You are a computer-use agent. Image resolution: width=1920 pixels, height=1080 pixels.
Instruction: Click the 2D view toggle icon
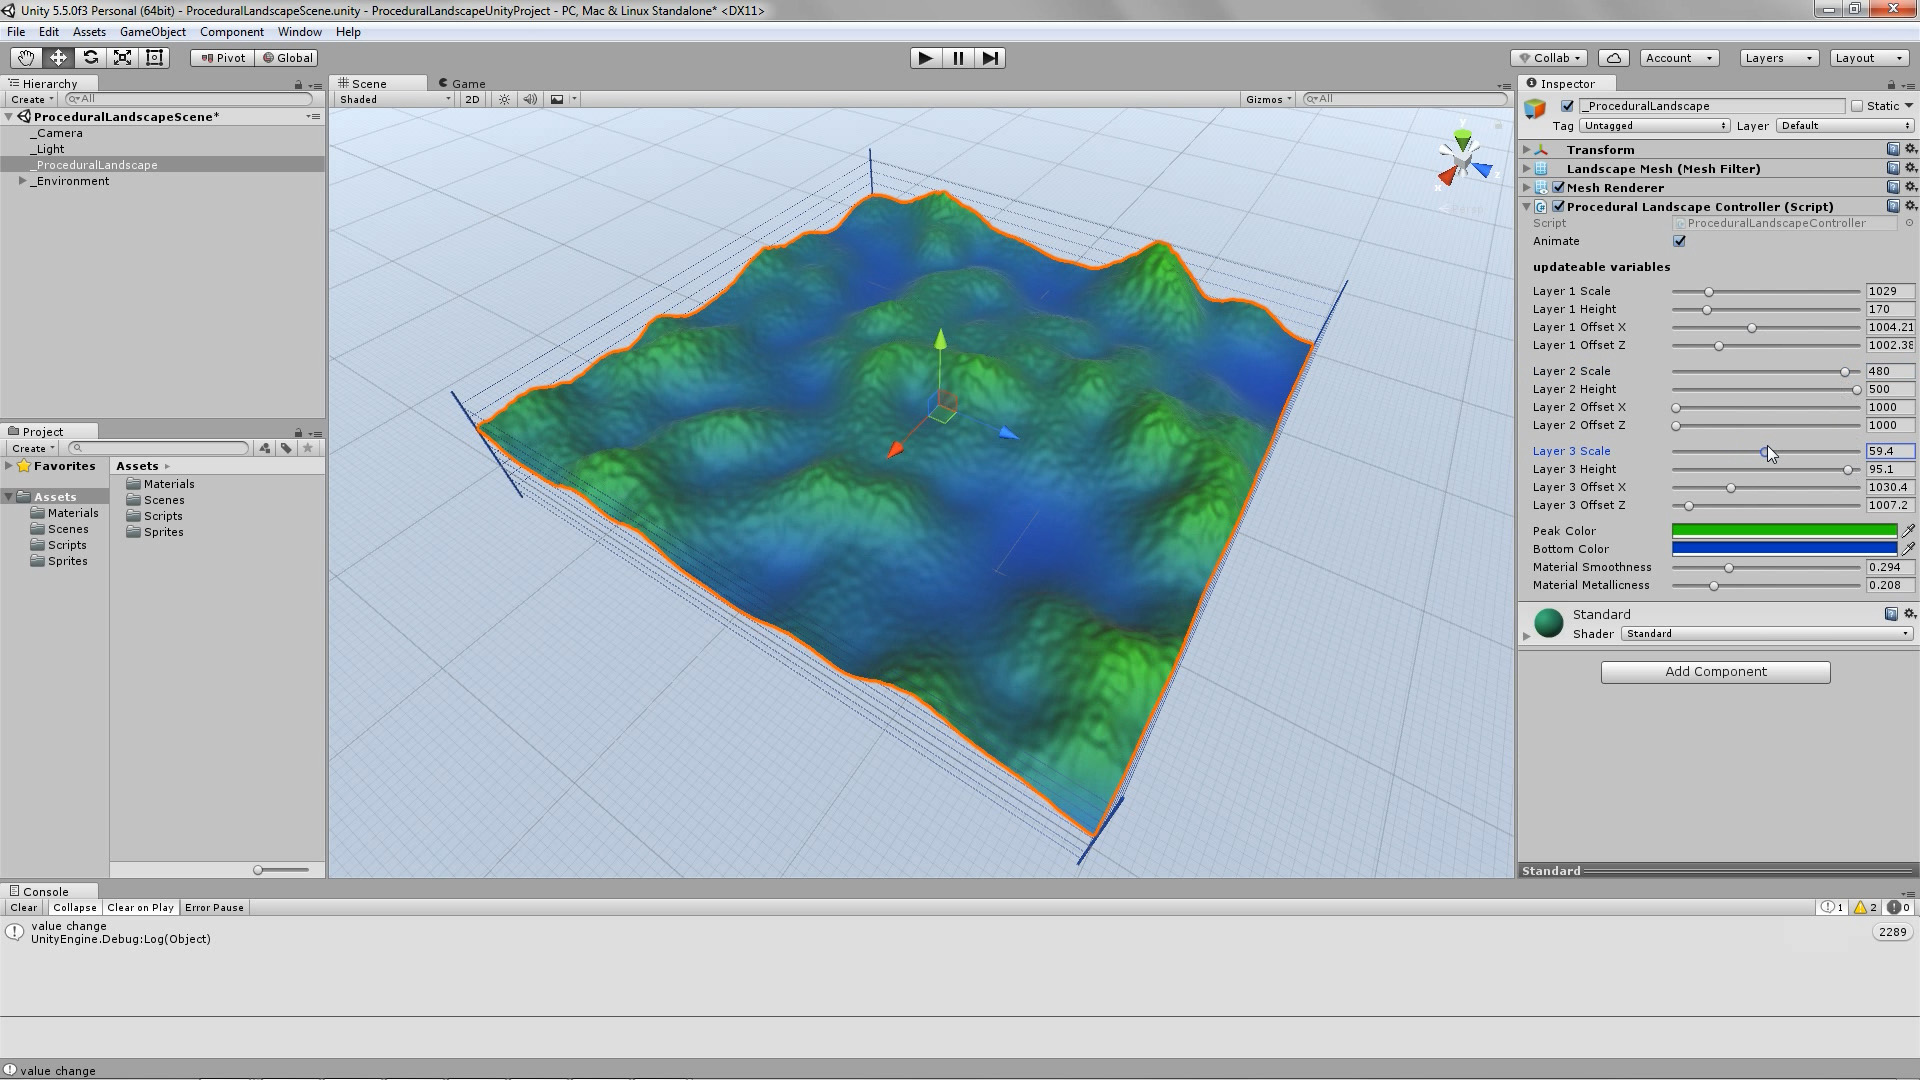click(x=472, y=99)
